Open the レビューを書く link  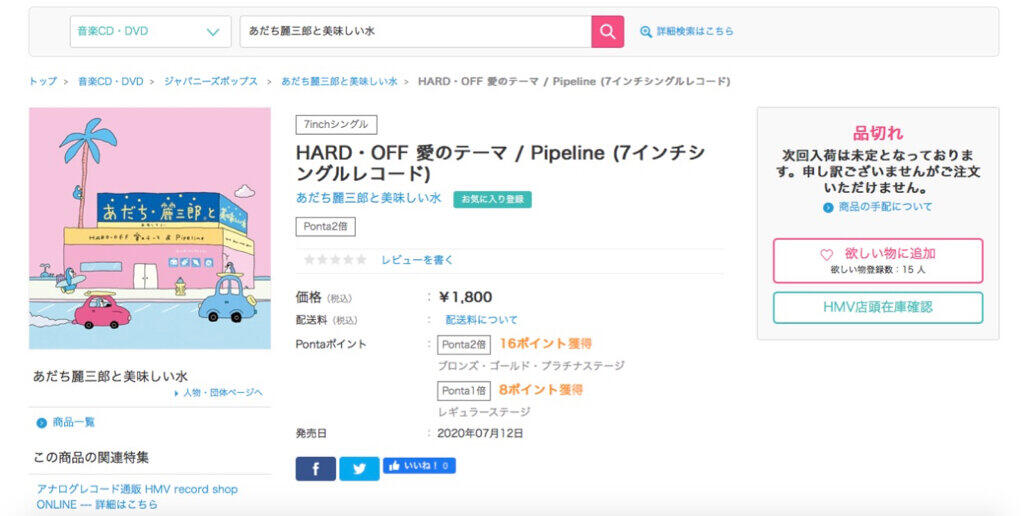coord(417,260)
